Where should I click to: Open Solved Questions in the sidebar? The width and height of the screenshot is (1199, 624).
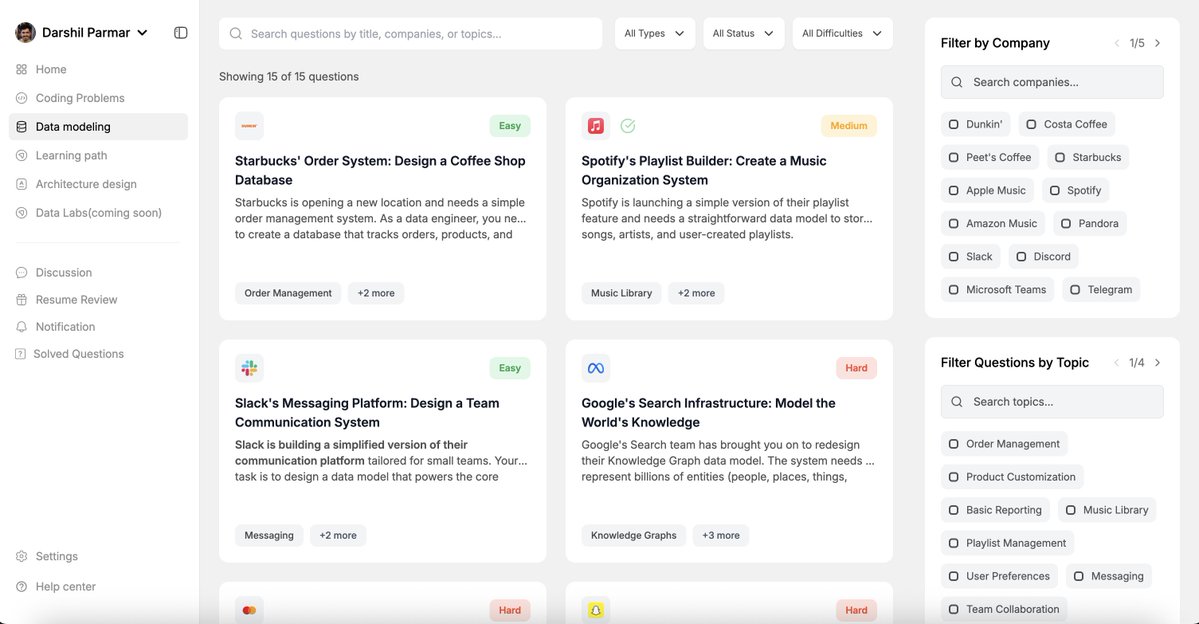pyautogui.click(x=98, y=354)
